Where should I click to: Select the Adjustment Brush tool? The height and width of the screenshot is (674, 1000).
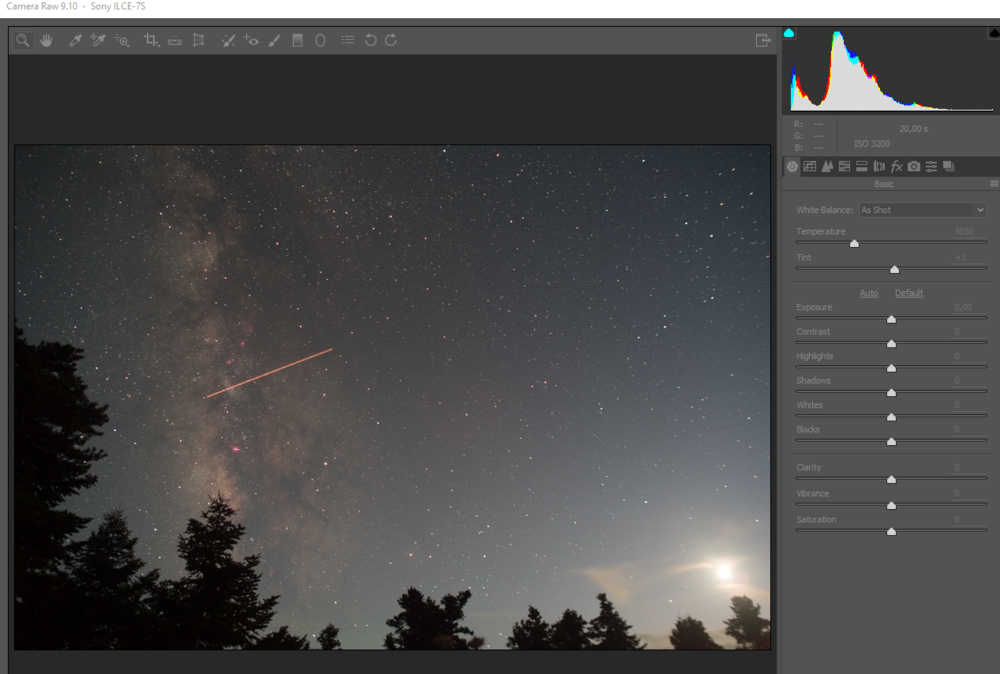[274, 40]
